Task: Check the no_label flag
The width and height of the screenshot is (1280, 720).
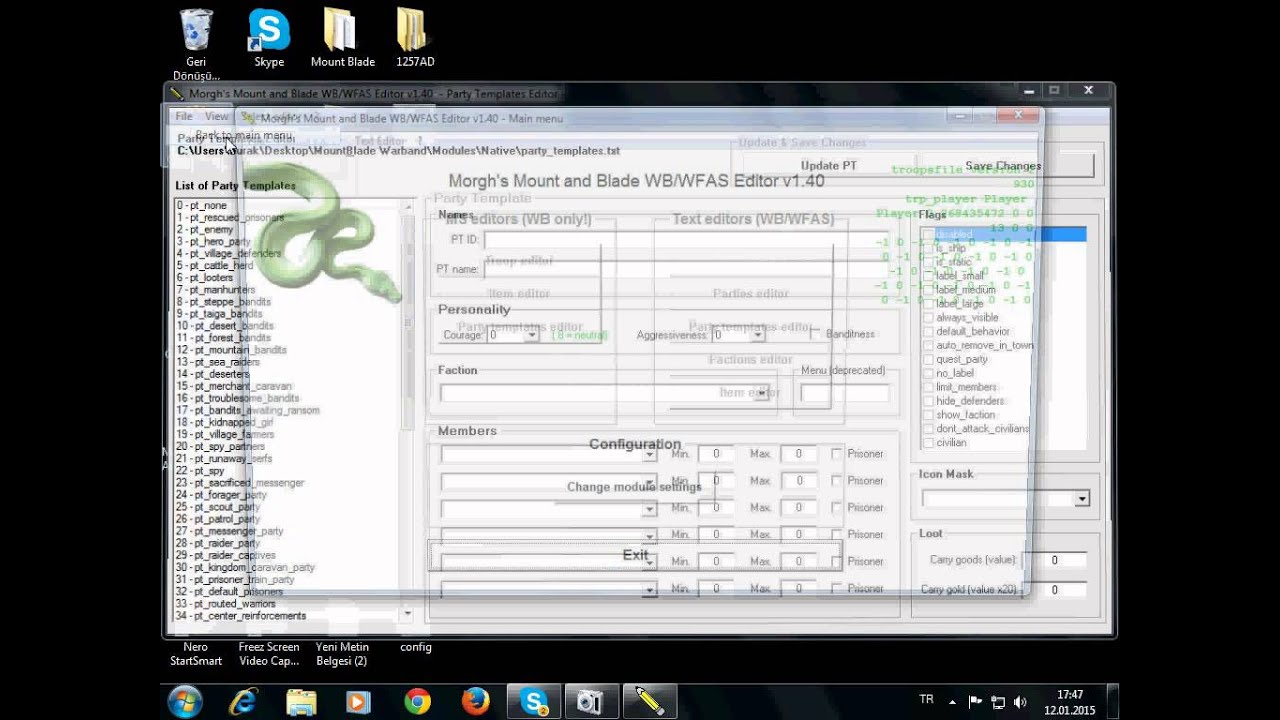Action: (929, 373)
